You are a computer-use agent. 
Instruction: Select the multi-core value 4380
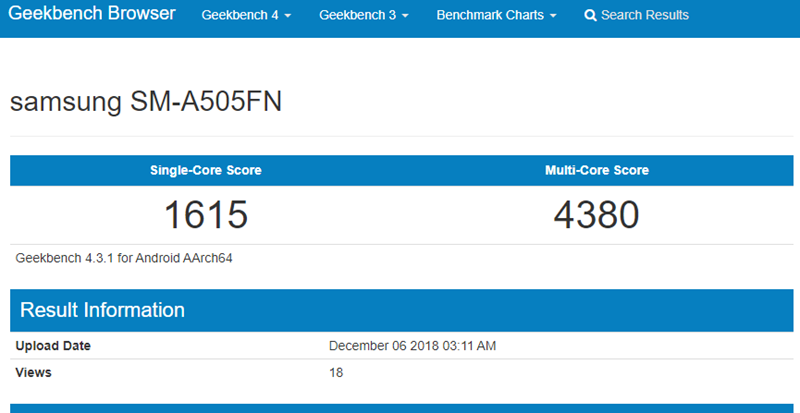pyautogui.click(x=596, y=215)
